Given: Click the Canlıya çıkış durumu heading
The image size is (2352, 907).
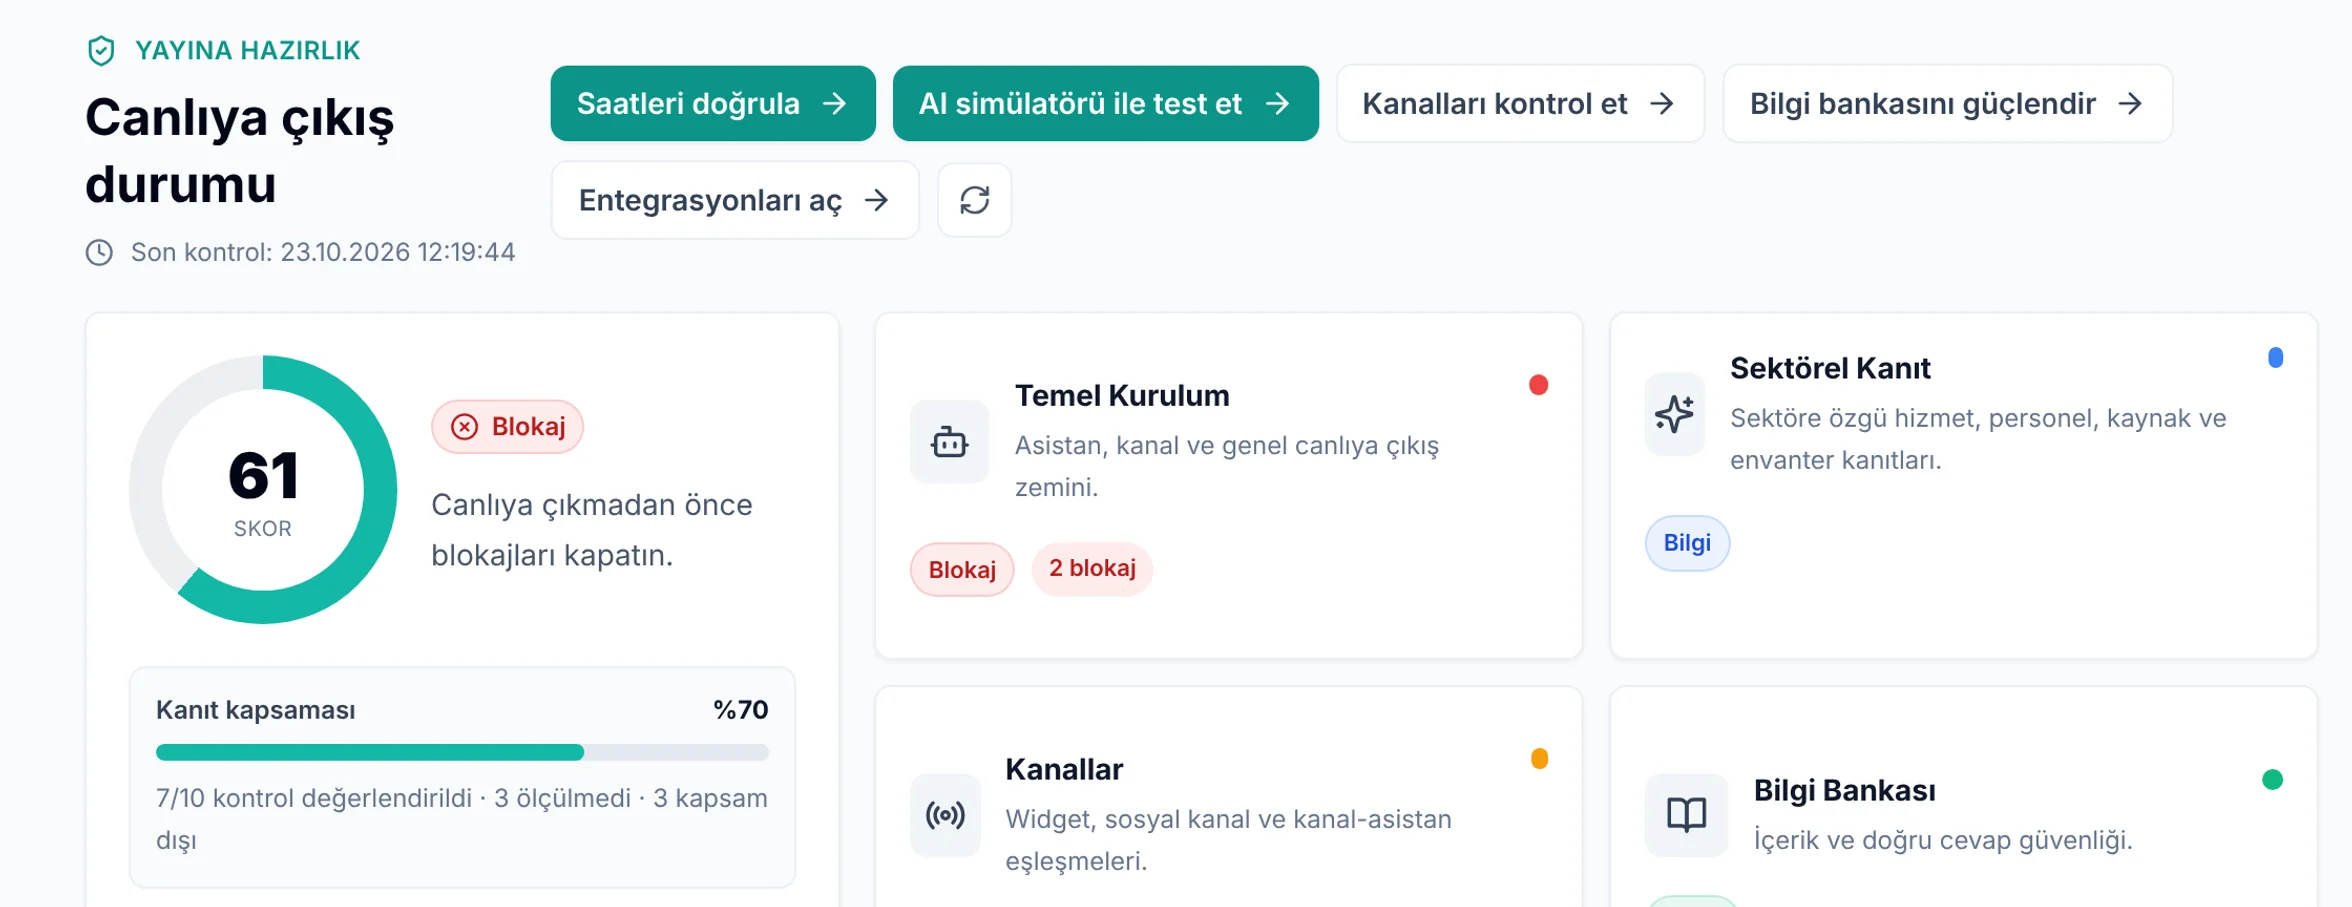Looking at the screenshot, I should (x=239, y=151).
